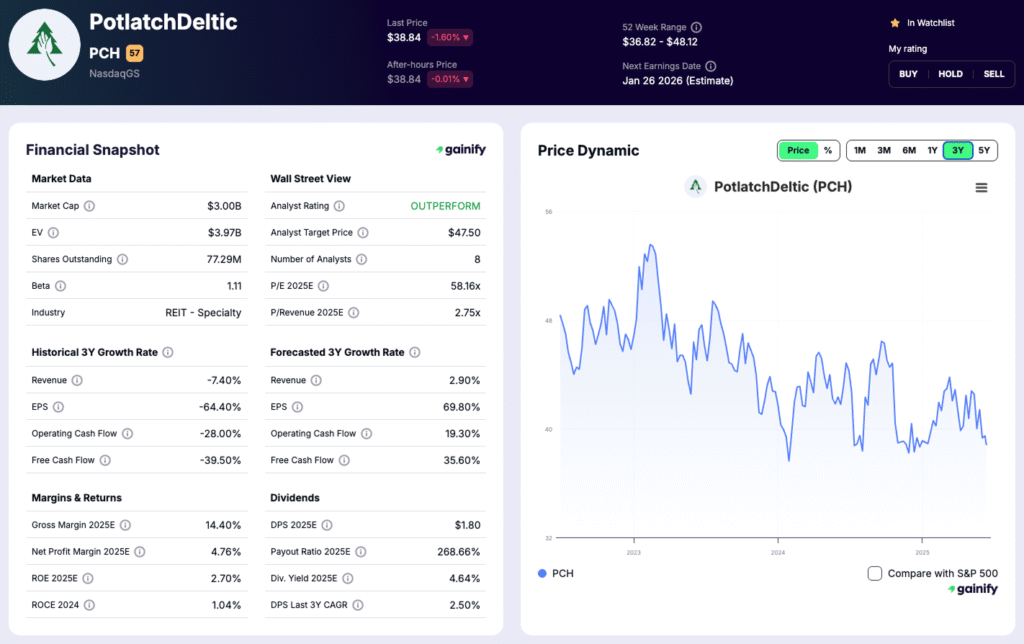Switch chart to percent (%) mode

pos(828,151)
